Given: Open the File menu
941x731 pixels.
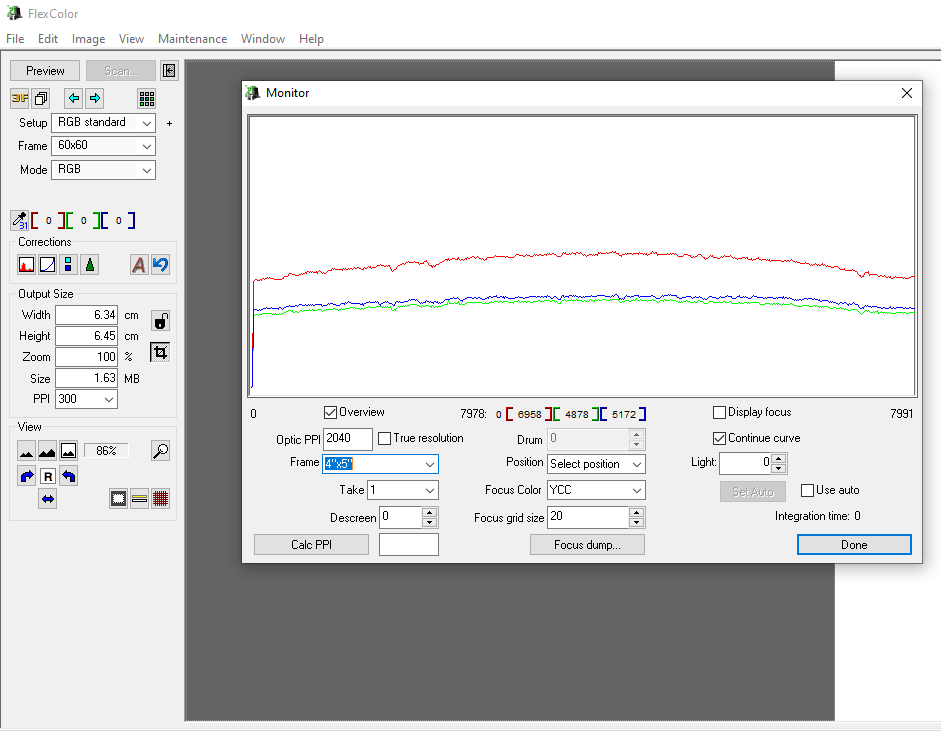Looking at the screenshot, I should point(15,38).
